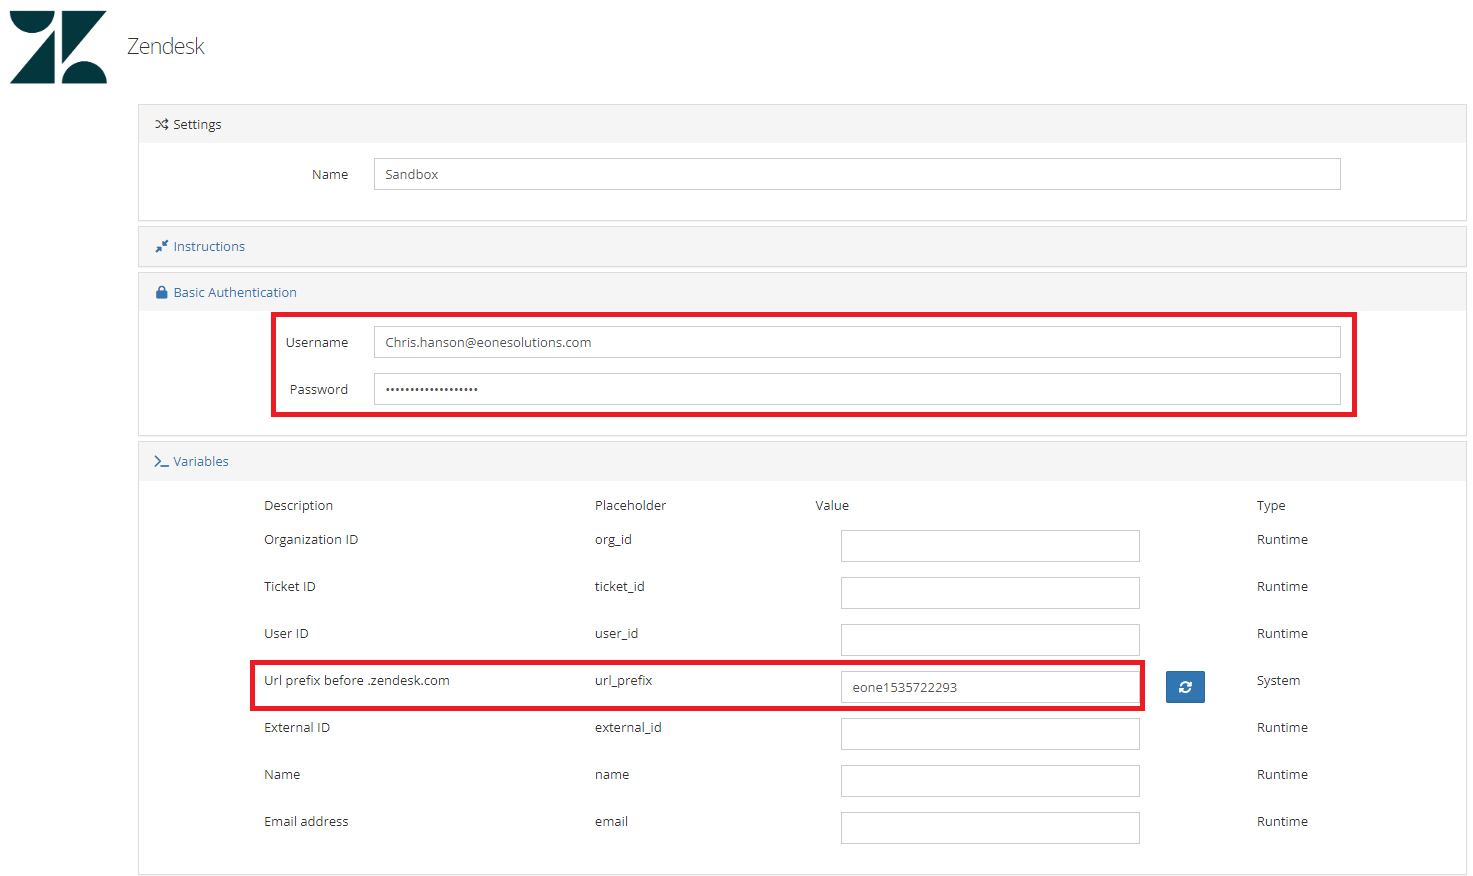1473x876 pixels.
Task: Click the name variable value field
Action: click(990, 781)
